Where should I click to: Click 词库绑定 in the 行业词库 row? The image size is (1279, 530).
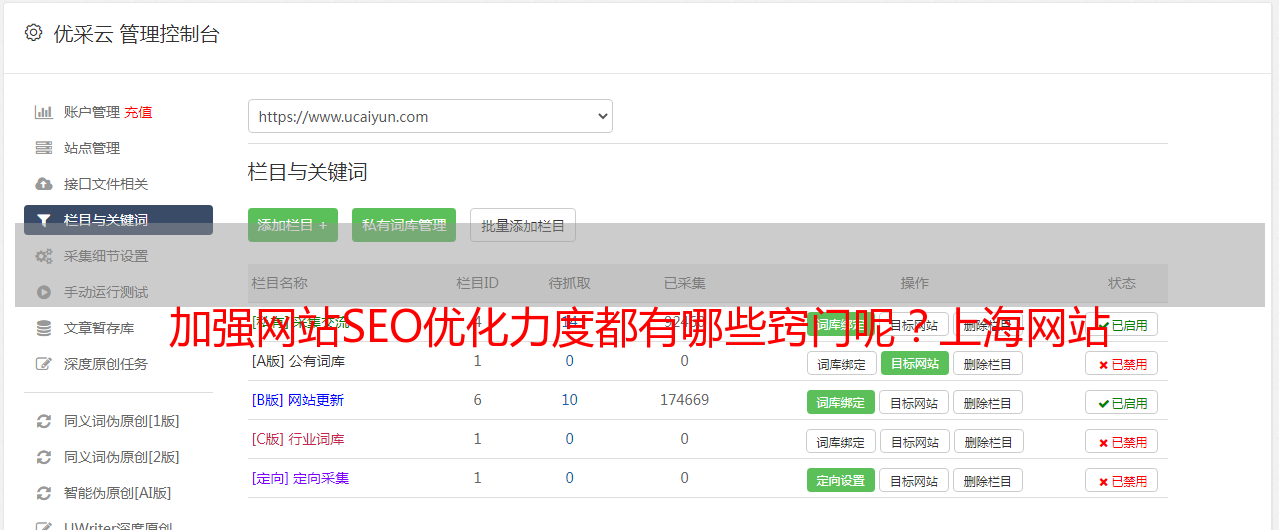tap(841, 441)
